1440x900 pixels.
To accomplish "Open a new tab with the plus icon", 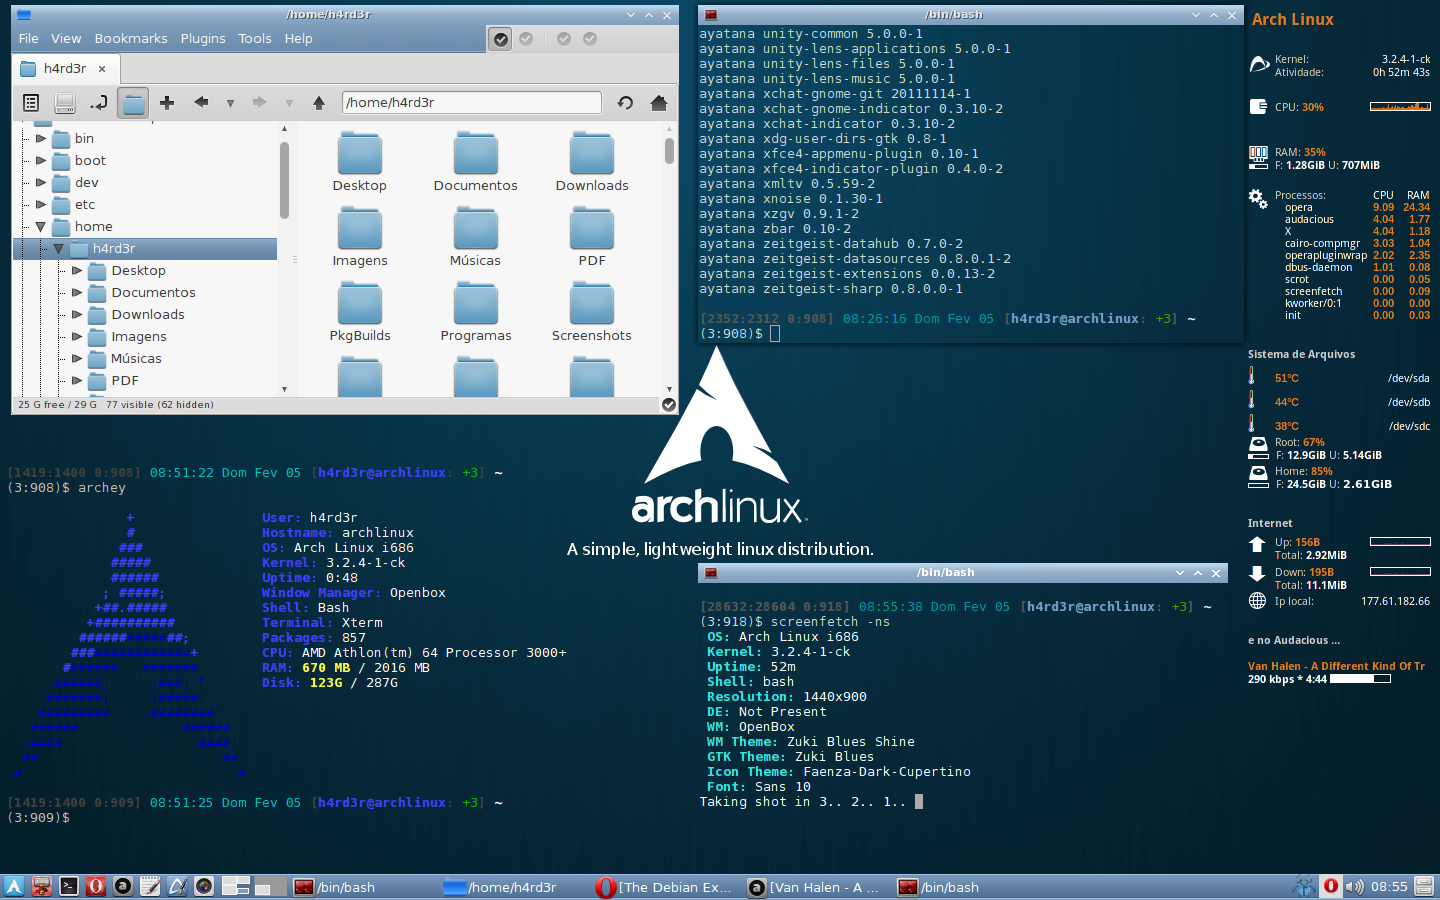I will (x=167, y=103).
